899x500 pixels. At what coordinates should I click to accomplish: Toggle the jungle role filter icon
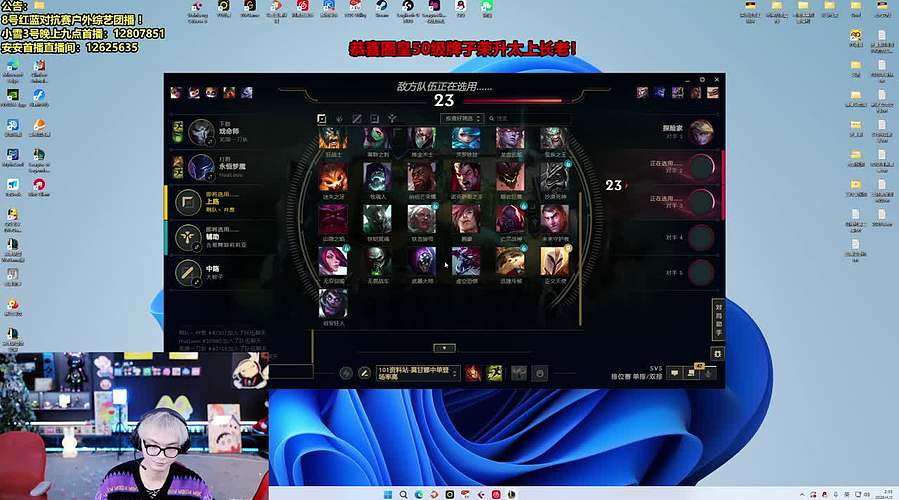pos(340,118)
